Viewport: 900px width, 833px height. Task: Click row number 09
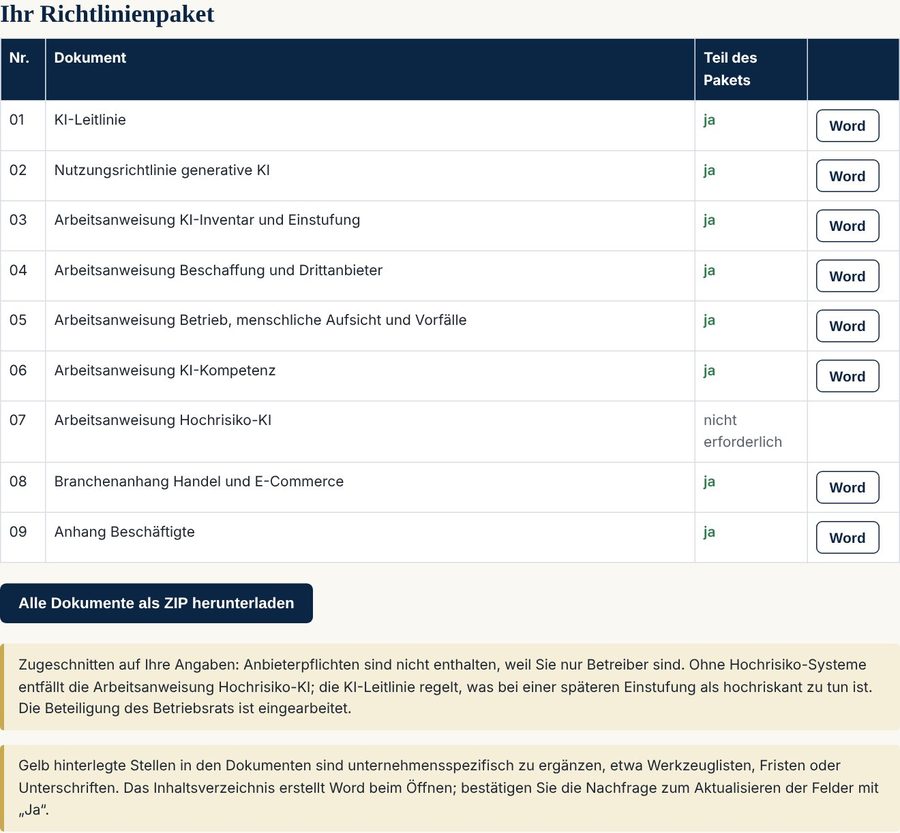(17, 532)
